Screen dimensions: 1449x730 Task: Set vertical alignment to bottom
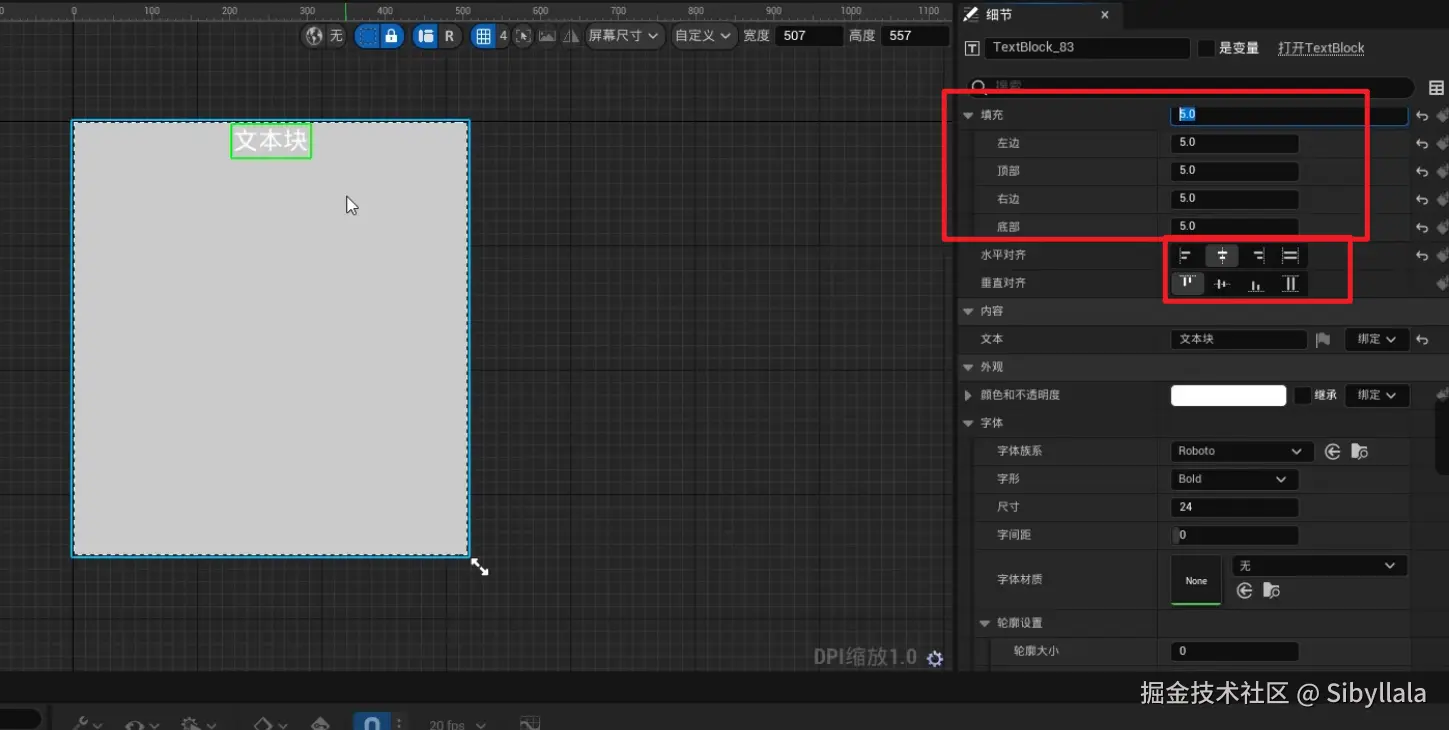[1257, 284]
